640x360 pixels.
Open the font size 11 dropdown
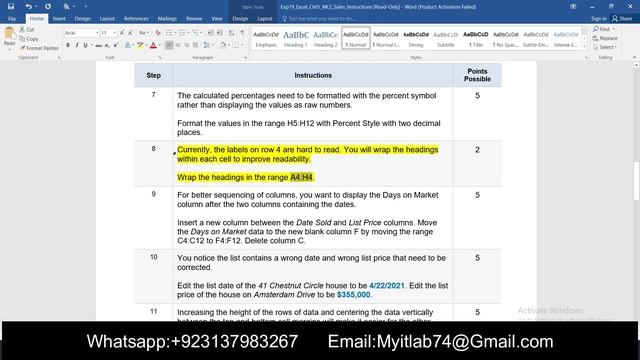(x=114, y=33)
